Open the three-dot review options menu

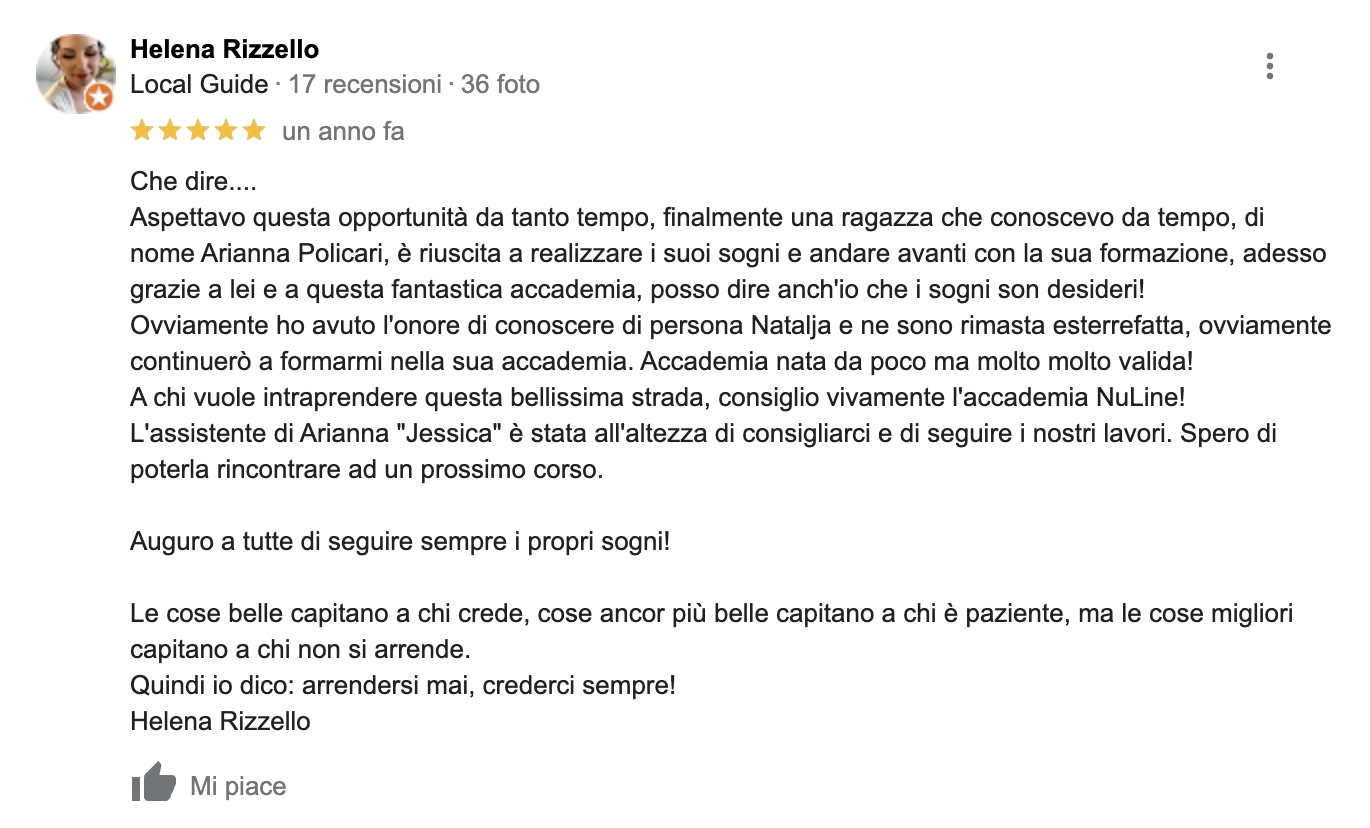coord(1269,66)
